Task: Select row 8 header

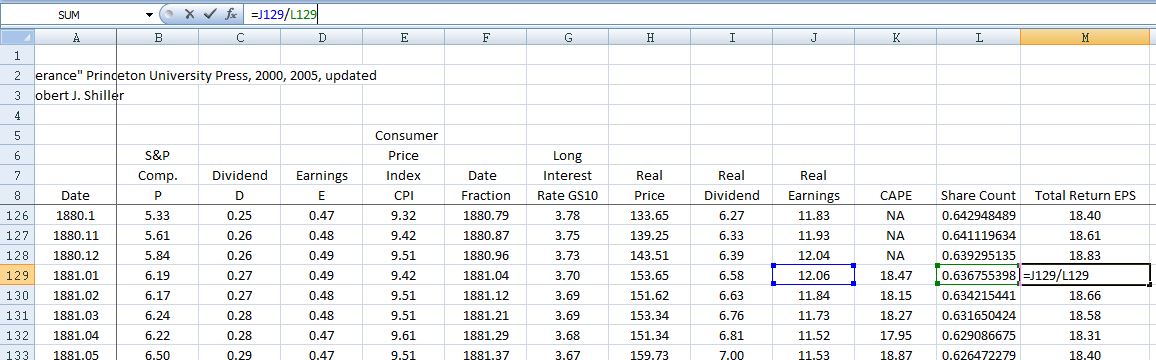Action: (x=17, y=195)
